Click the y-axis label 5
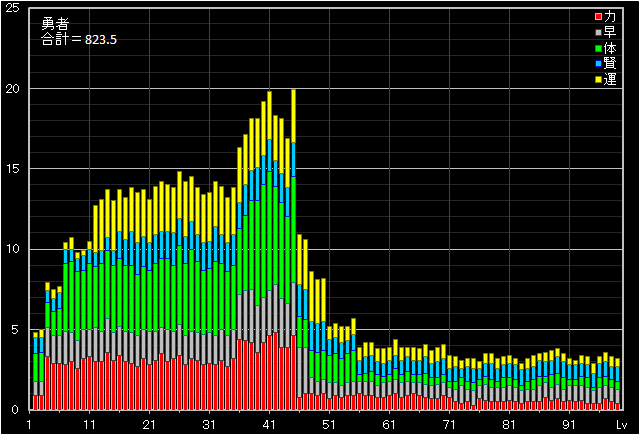The width and height of the screenshot is (640, 435). pyautogui.click(x=16, y=330)
